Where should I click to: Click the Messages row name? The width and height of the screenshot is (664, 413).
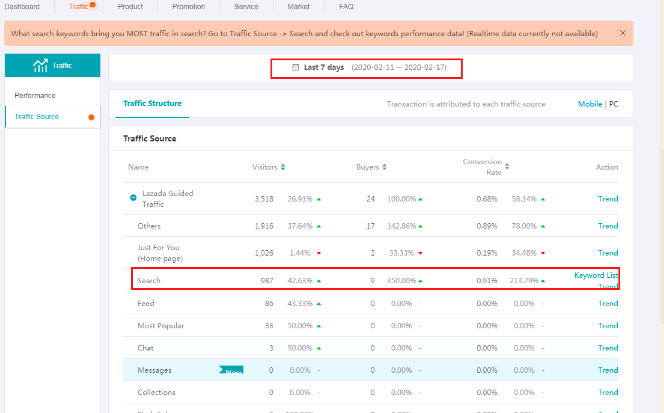click(155, 370)
